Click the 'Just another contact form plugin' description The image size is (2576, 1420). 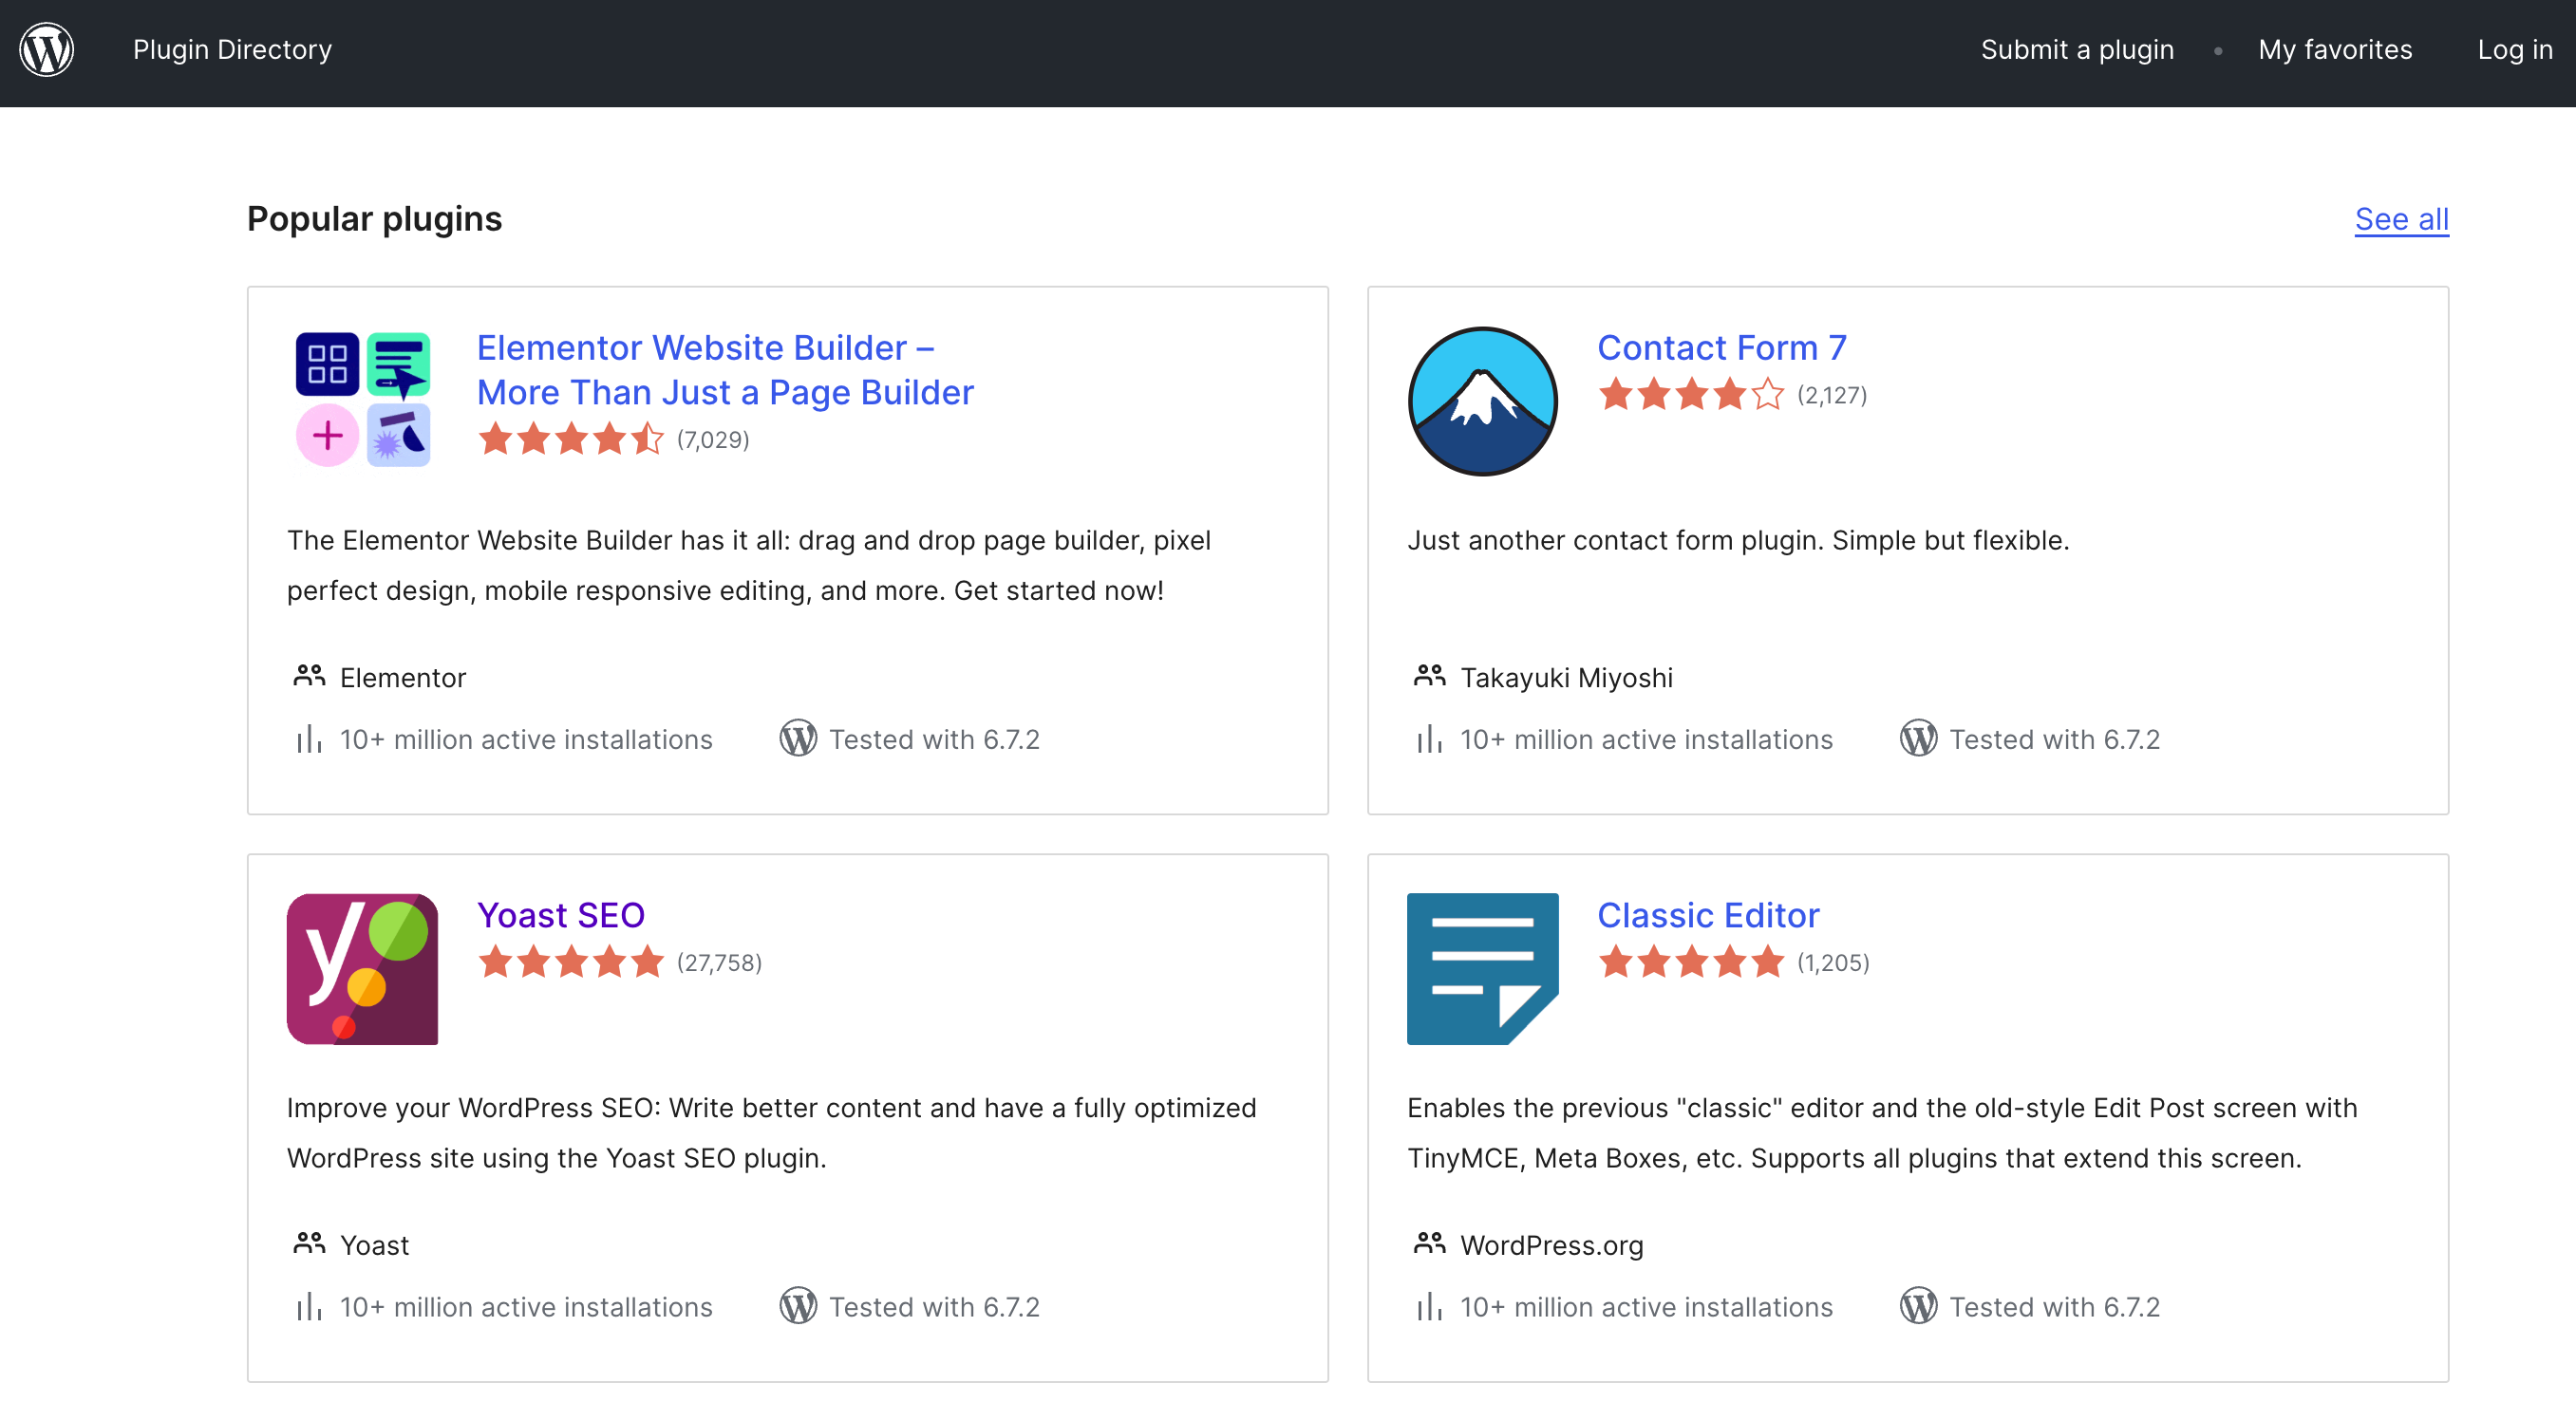1738,541
